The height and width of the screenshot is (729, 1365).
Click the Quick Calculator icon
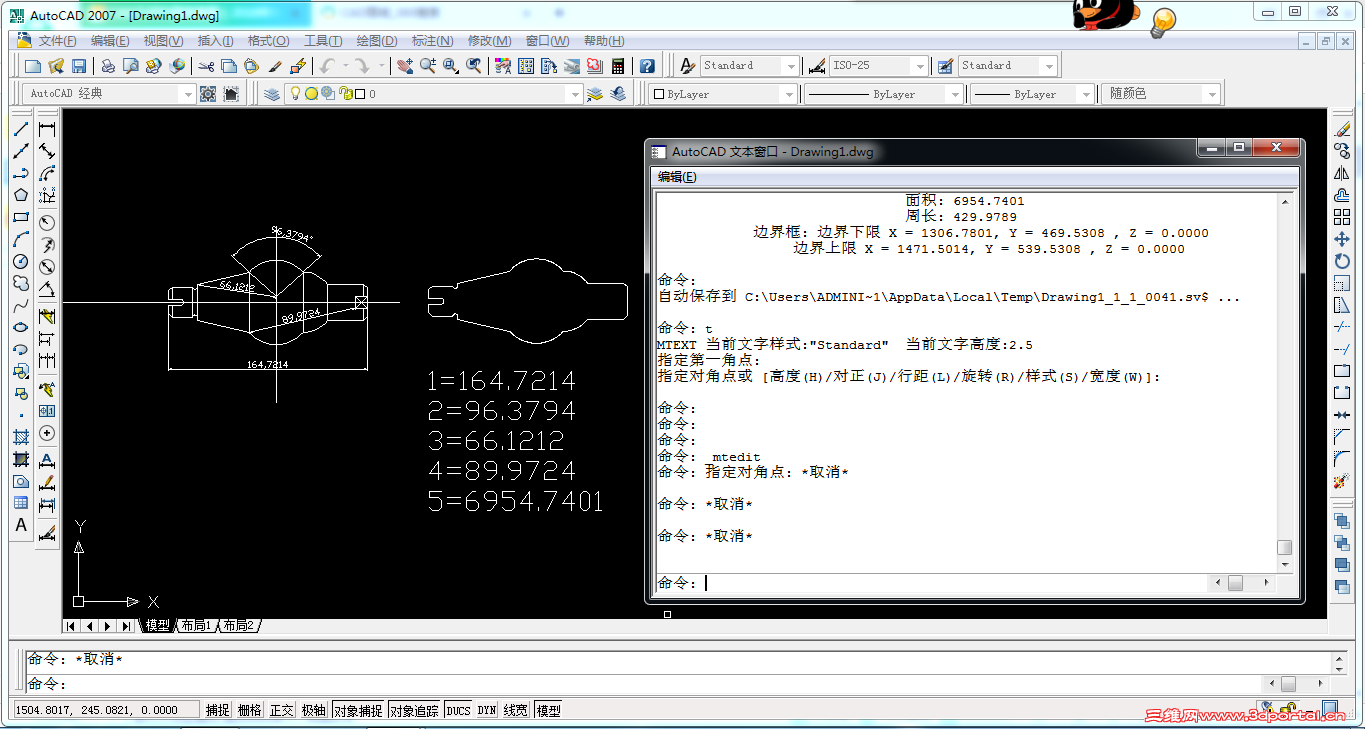pyautogui.click(x=618, y=66)
